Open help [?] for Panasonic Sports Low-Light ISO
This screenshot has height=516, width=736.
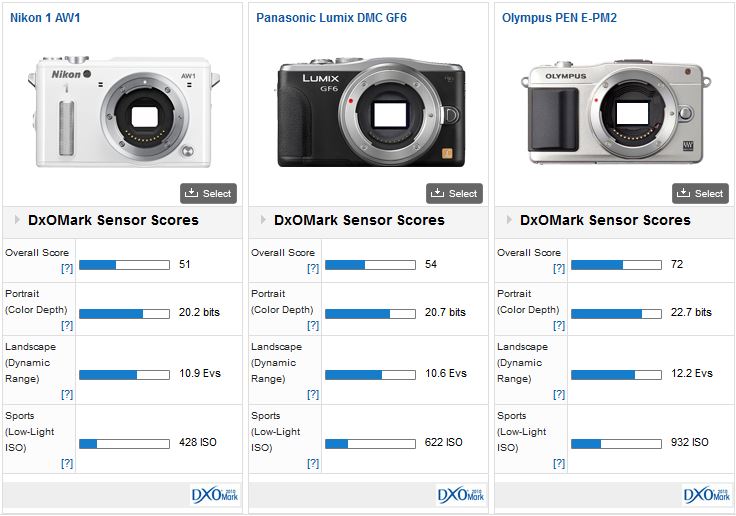point(313,463)
